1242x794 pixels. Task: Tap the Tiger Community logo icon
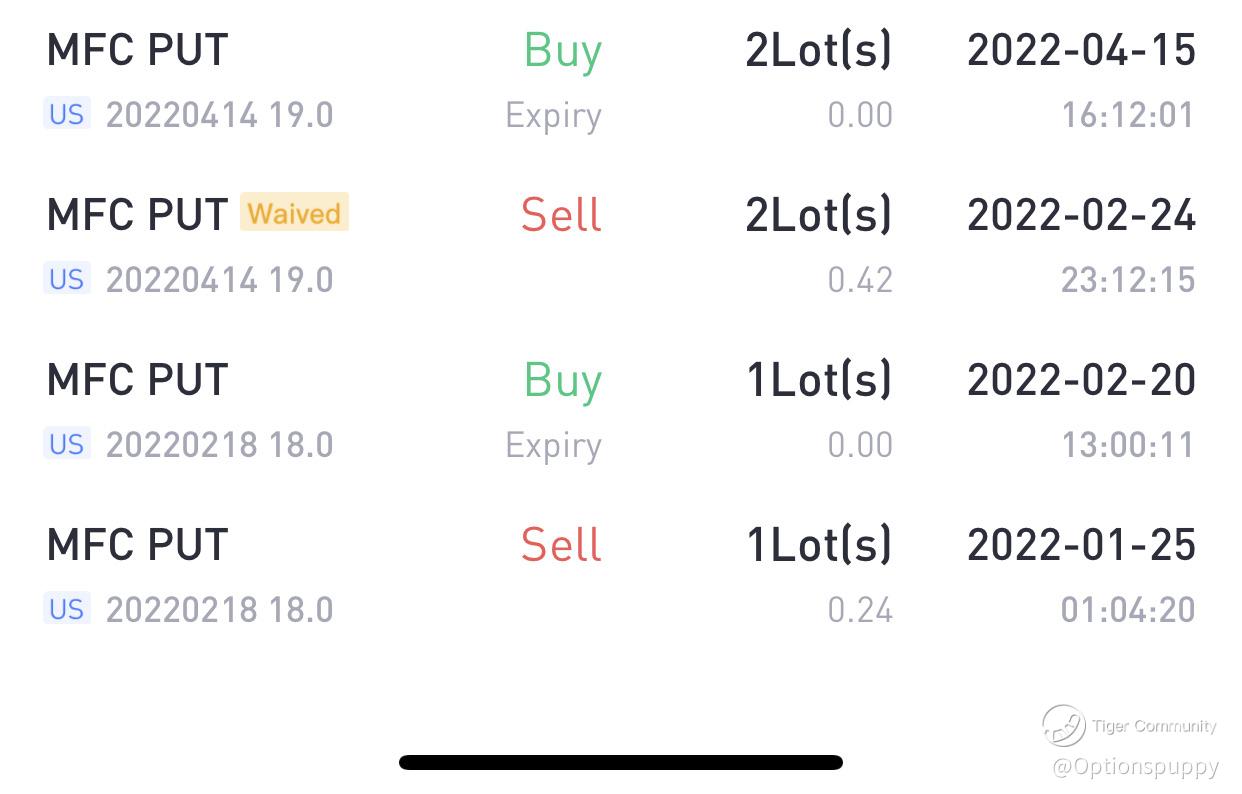coord(1063,726)
